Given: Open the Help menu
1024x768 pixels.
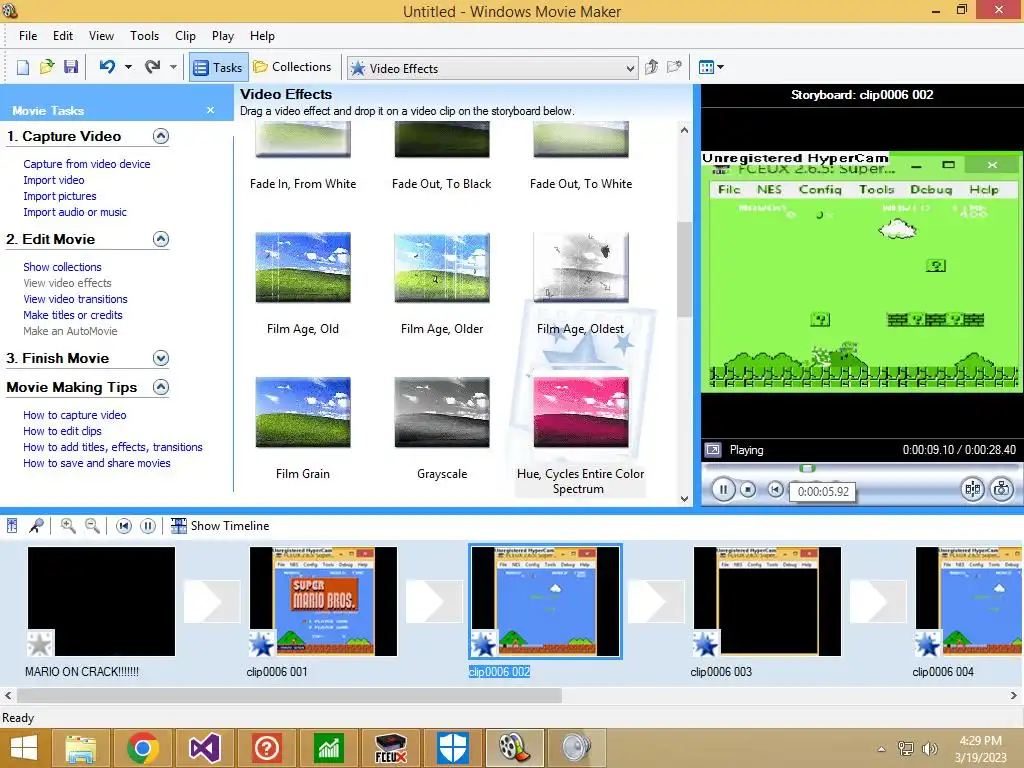Looking at the screenshot, I should point(263,36).
